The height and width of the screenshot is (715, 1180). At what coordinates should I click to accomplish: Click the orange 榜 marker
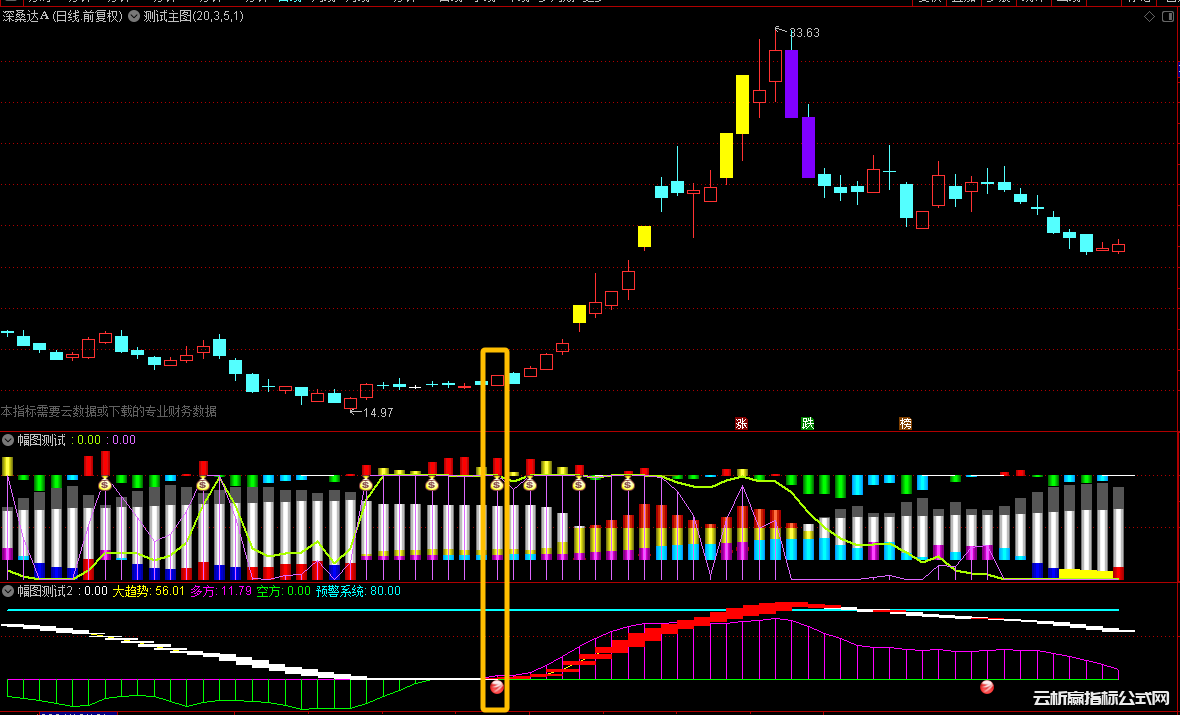tap(905, 424)
